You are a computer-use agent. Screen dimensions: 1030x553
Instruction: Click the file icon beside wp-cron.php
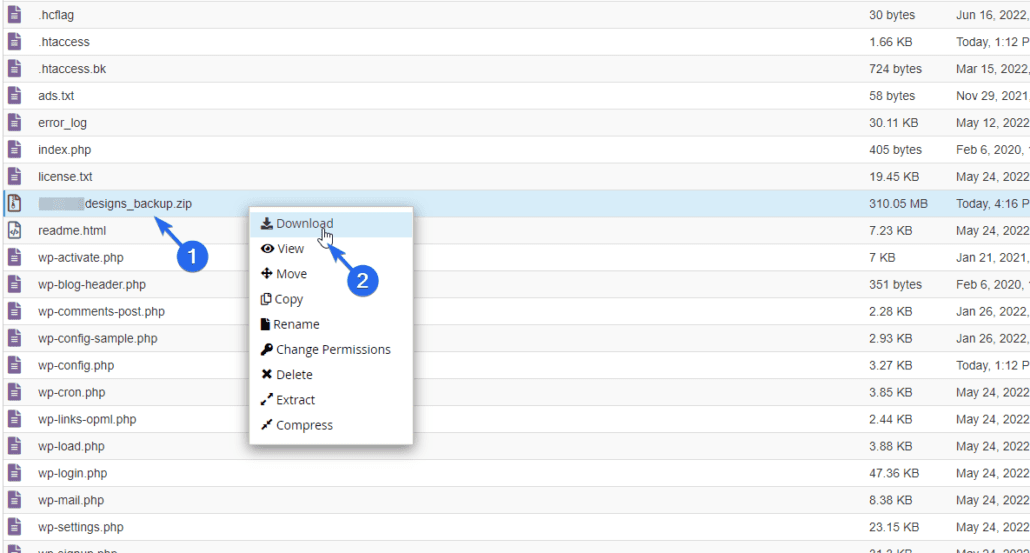pos(14,392)
